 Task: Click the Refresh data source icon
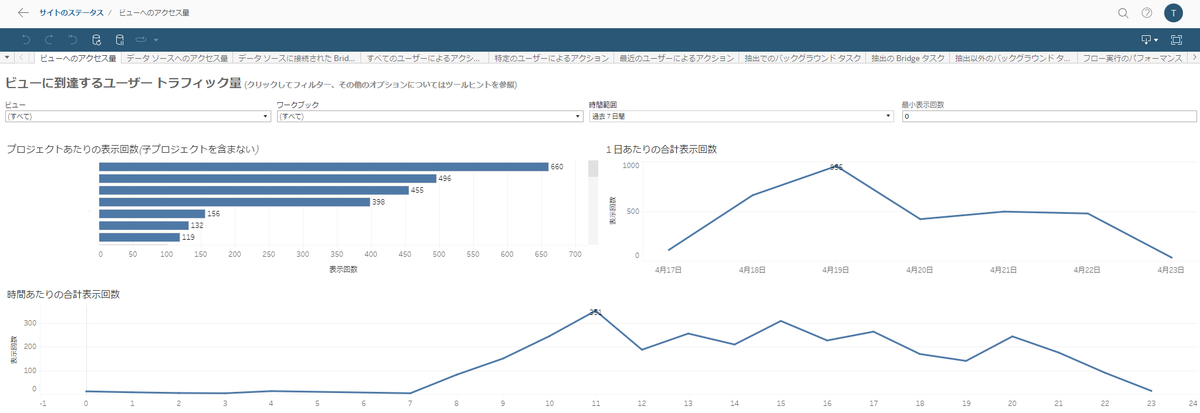point(96,40)
